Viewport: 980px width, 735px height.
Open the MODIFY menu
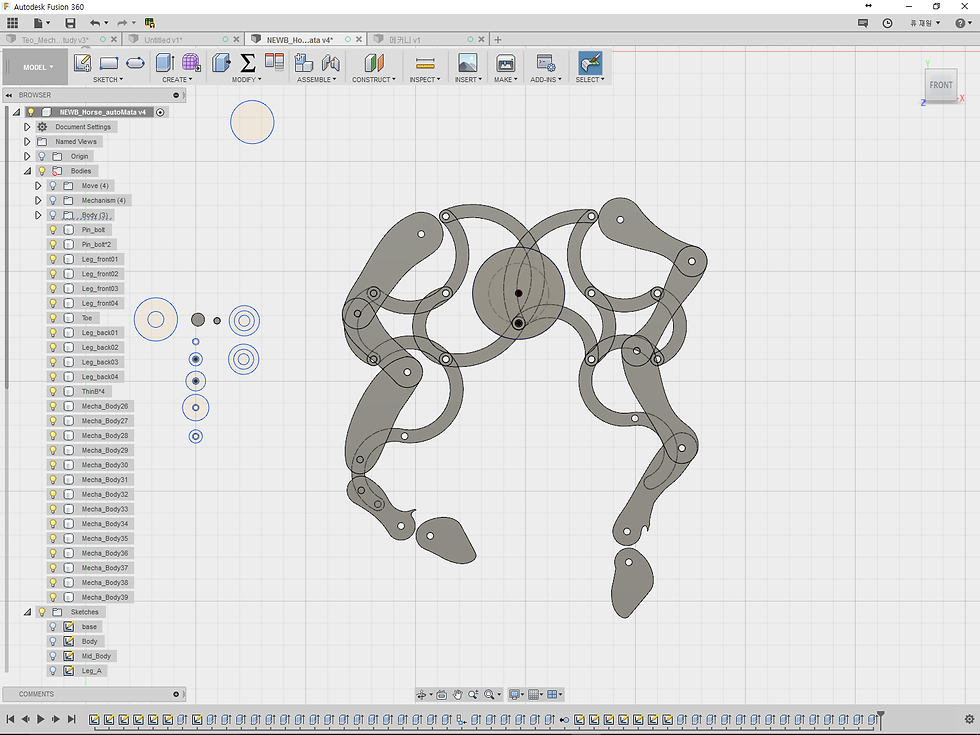(246, 80)
